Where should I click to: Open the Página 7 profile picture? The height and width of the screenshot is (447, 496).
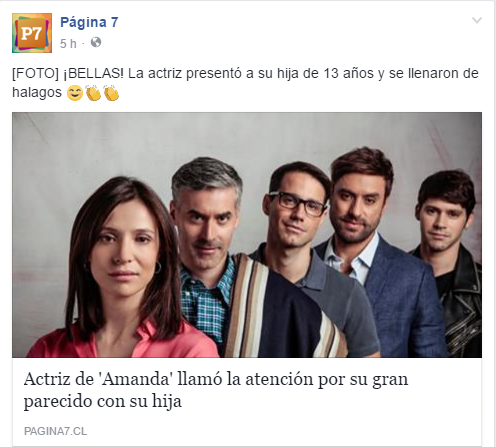tap(32, 33)
